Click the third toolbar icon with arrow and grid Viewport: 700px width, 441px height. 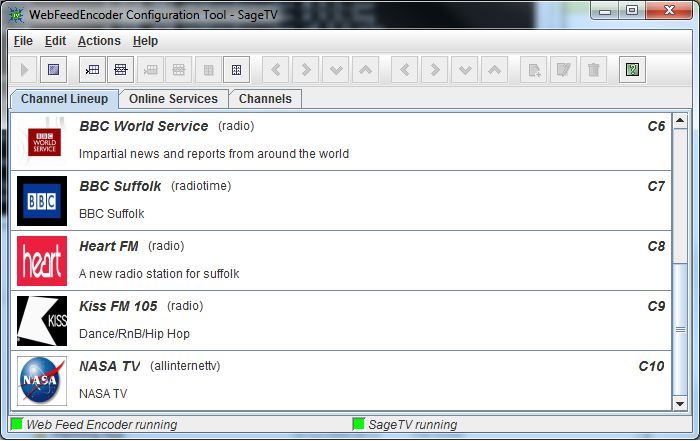coord(93,70)
